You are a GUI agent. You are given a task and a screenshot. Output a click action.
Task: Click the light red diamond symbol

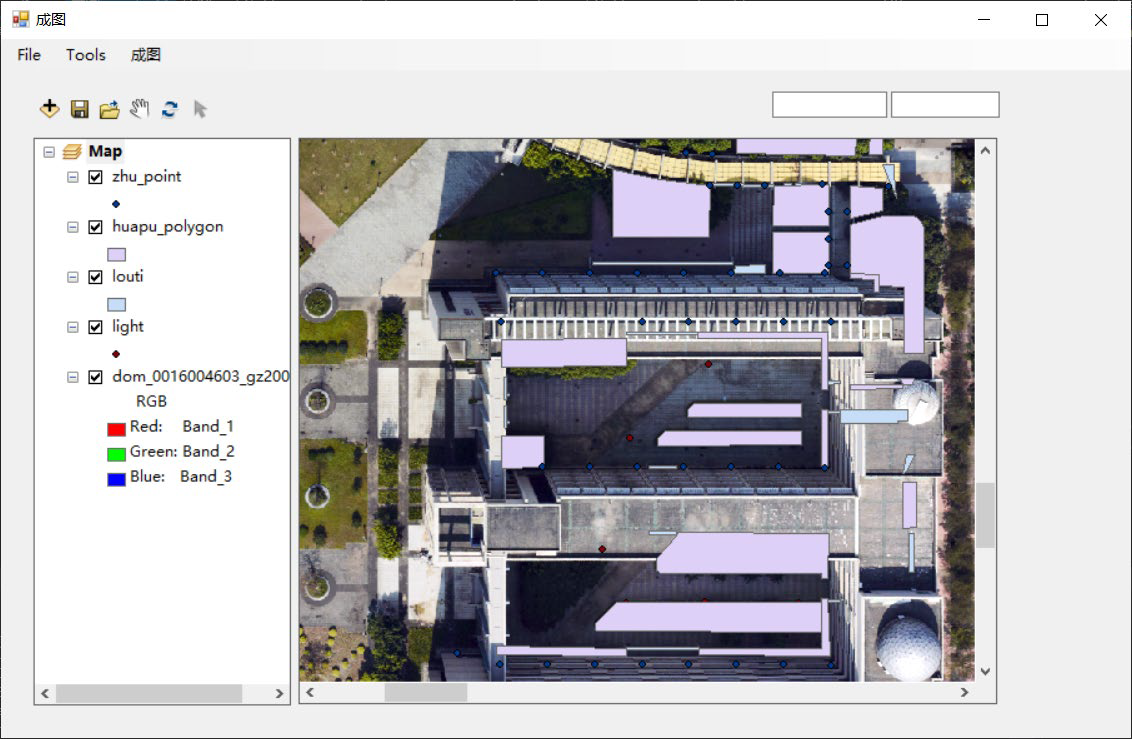point(116,354)
